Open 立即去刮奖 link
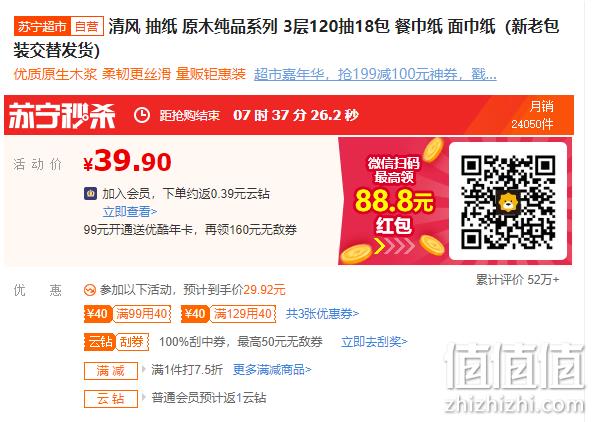This screenshot has height=422, width=594. [374, 342]
